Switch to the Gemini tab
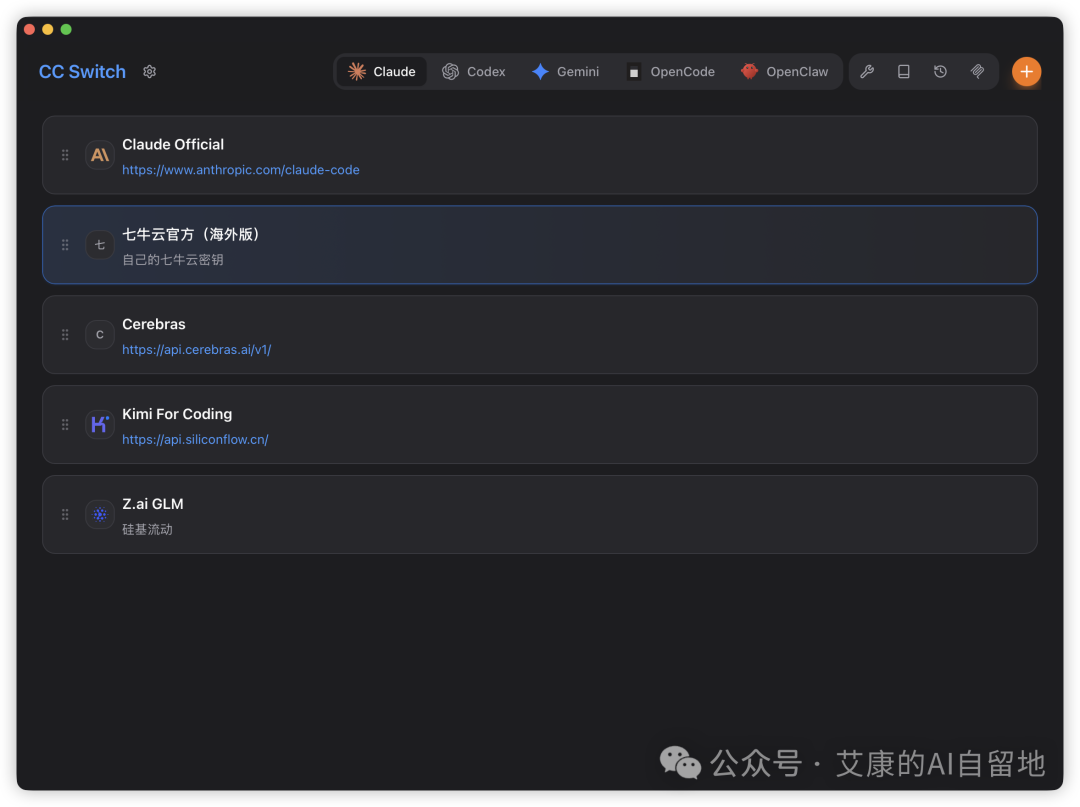The height and width of the screenshot is (807, 1080). click(x=565, y=72)
